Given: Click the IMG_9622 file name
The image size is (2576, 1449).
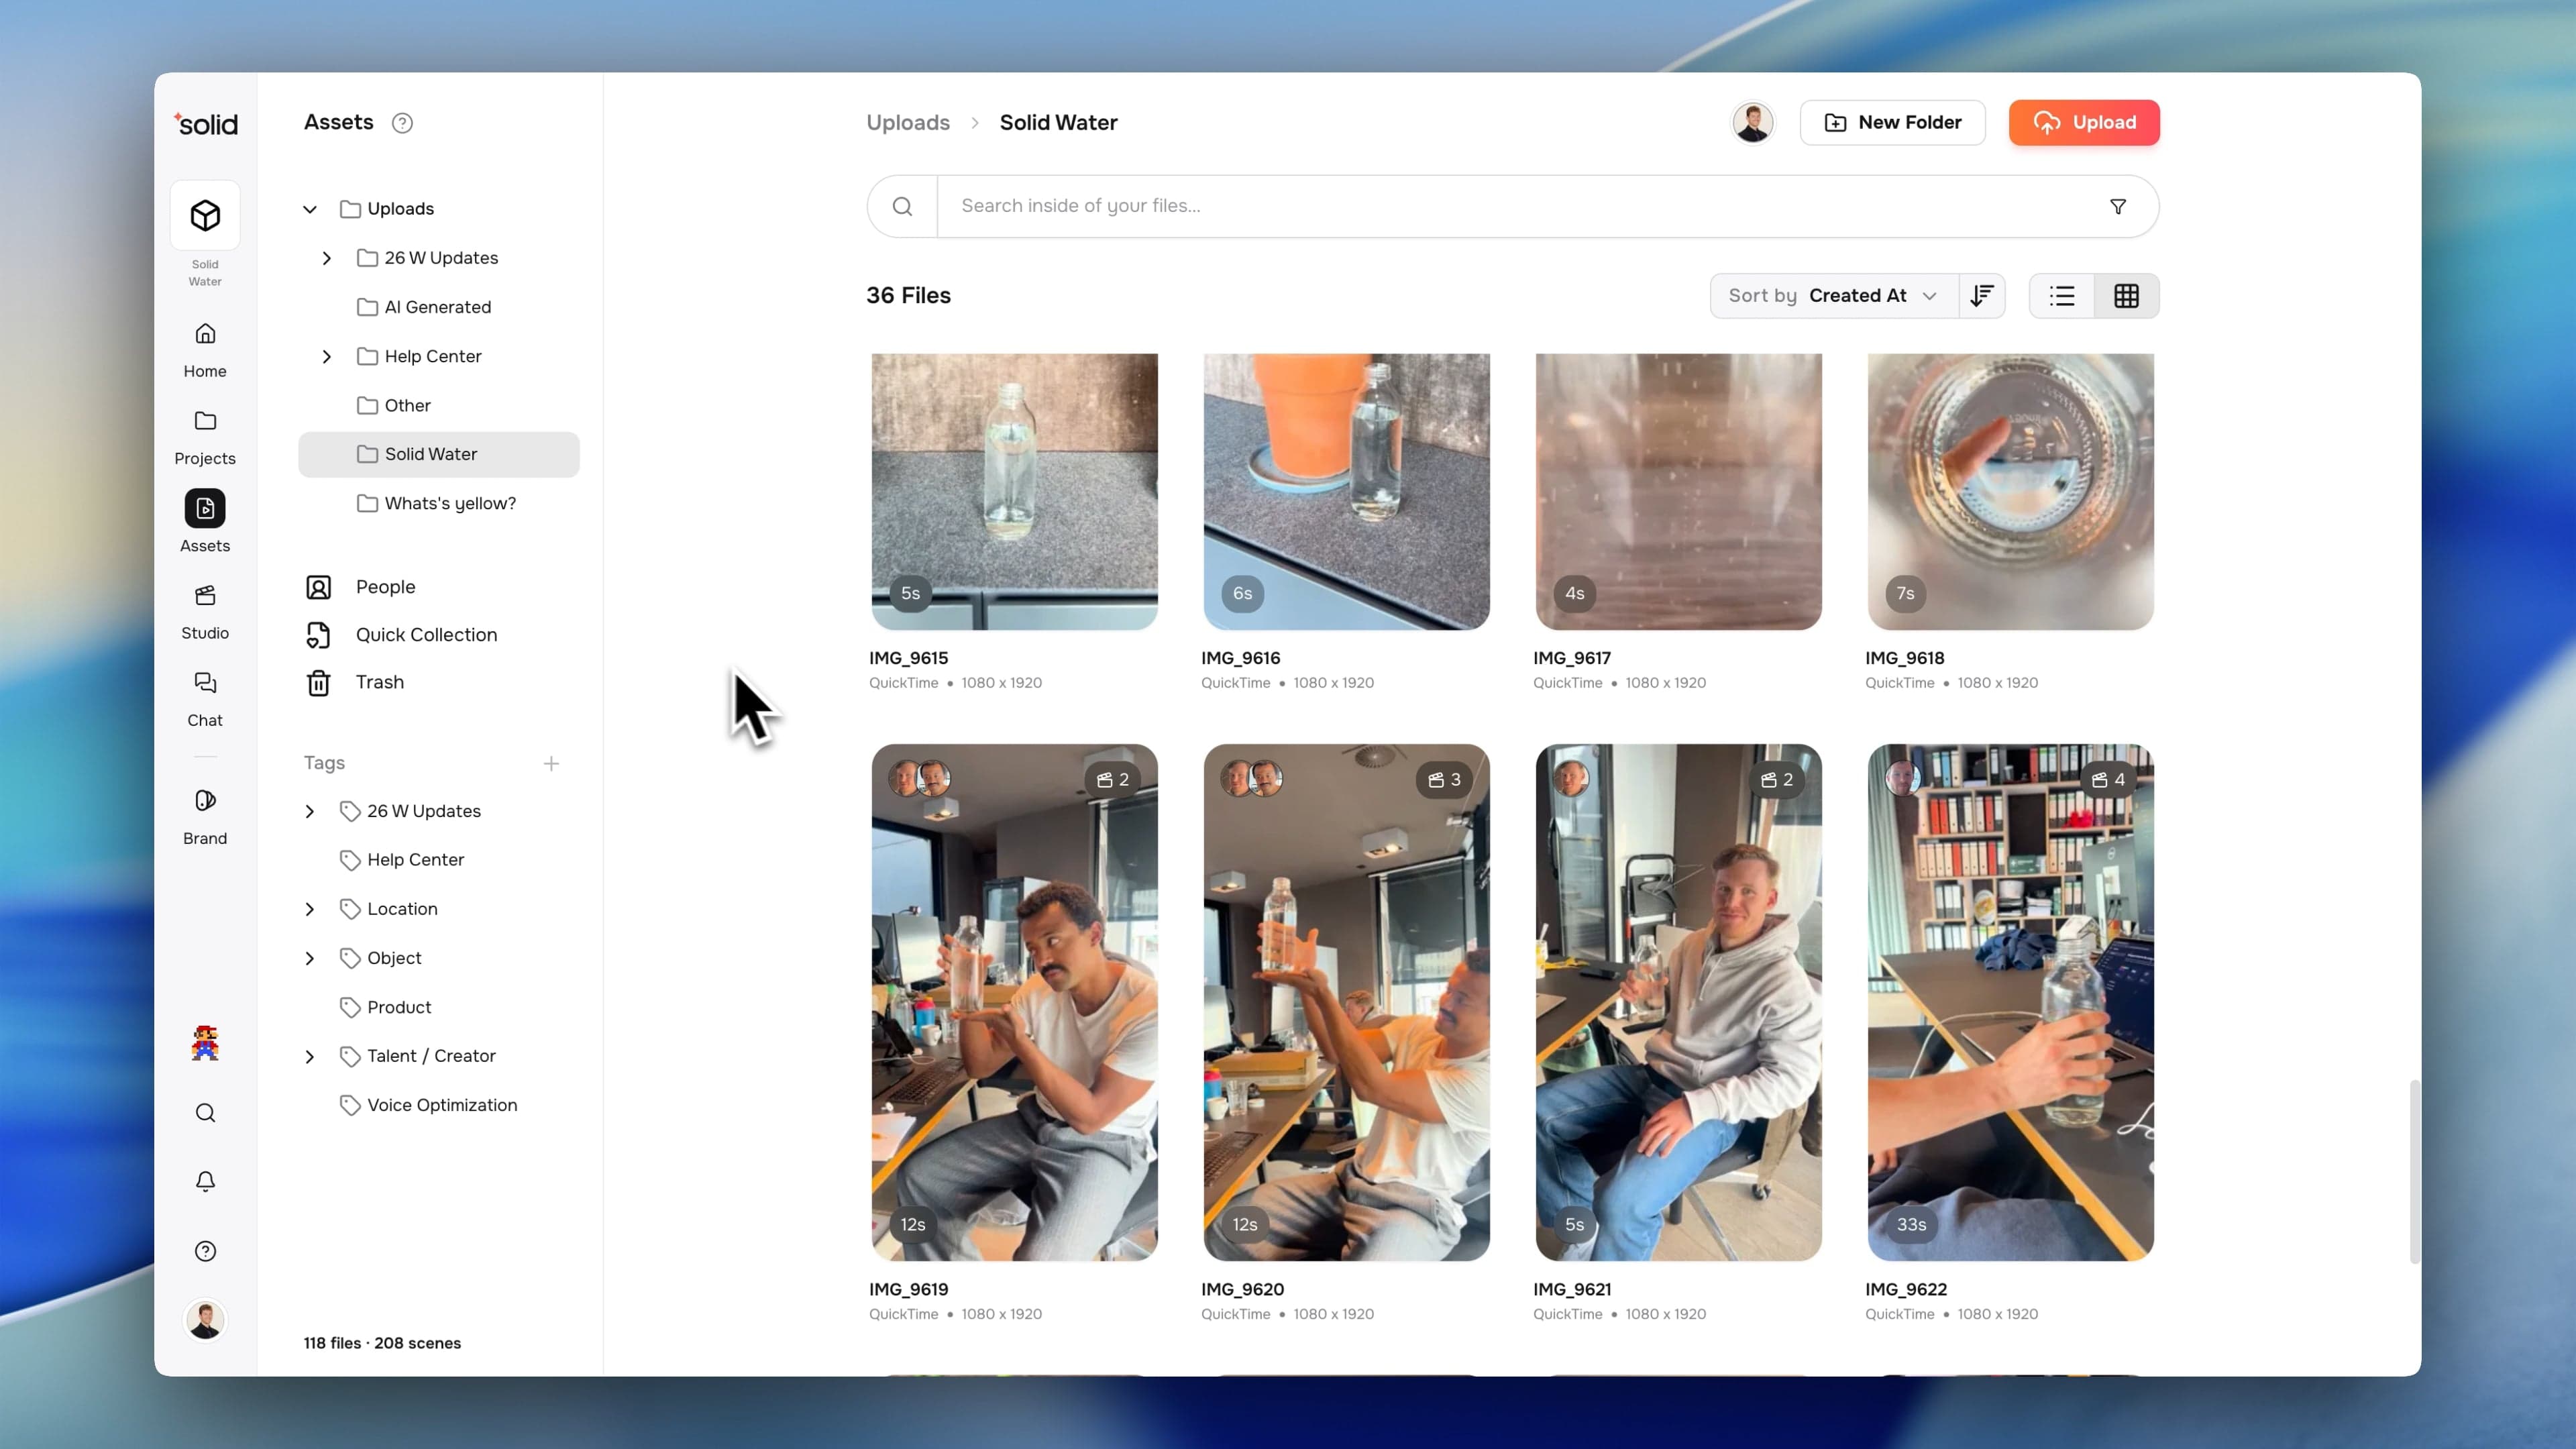Looking at the screenshot, I should [1905, 1290].
